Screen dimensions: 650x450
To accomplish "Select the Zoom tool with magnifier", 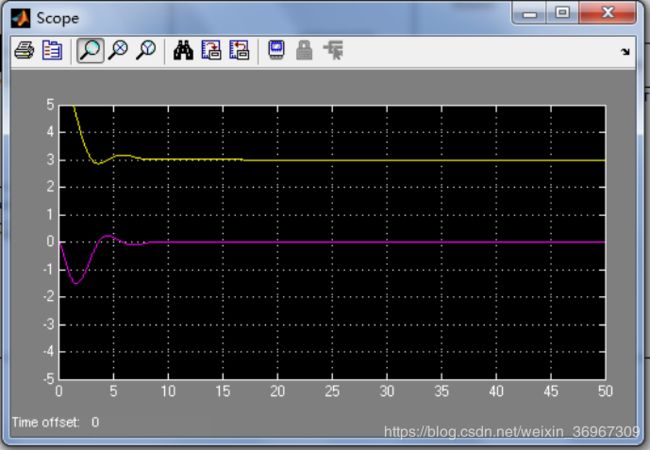I will pyautogui.click(x=90, y=51).
